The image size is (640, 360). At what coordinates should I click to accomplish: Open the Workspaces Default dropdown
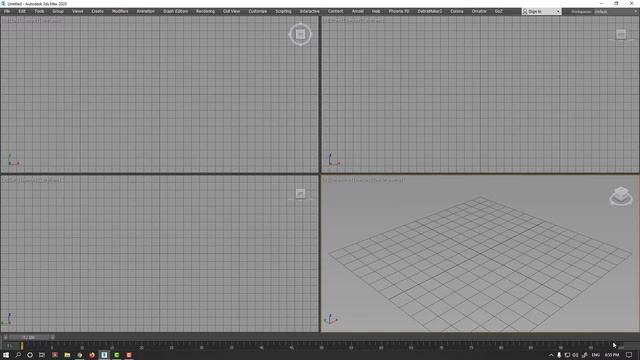[x=616, y=12]
